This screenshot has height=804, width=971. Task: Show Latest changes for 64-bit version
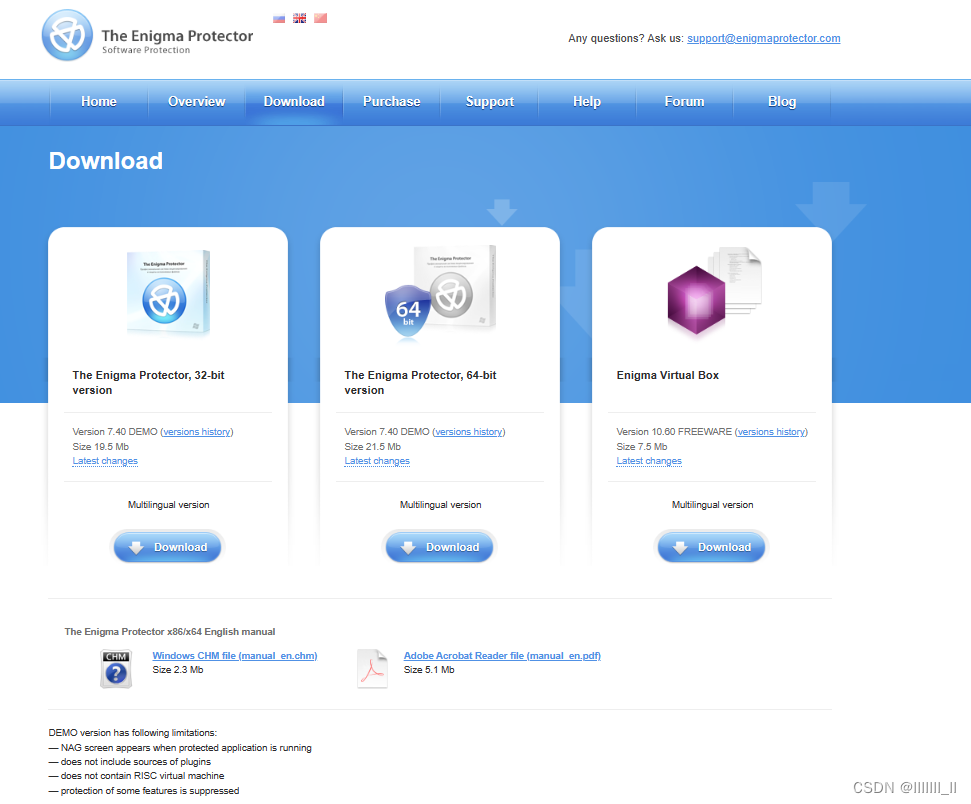(377, 461)
